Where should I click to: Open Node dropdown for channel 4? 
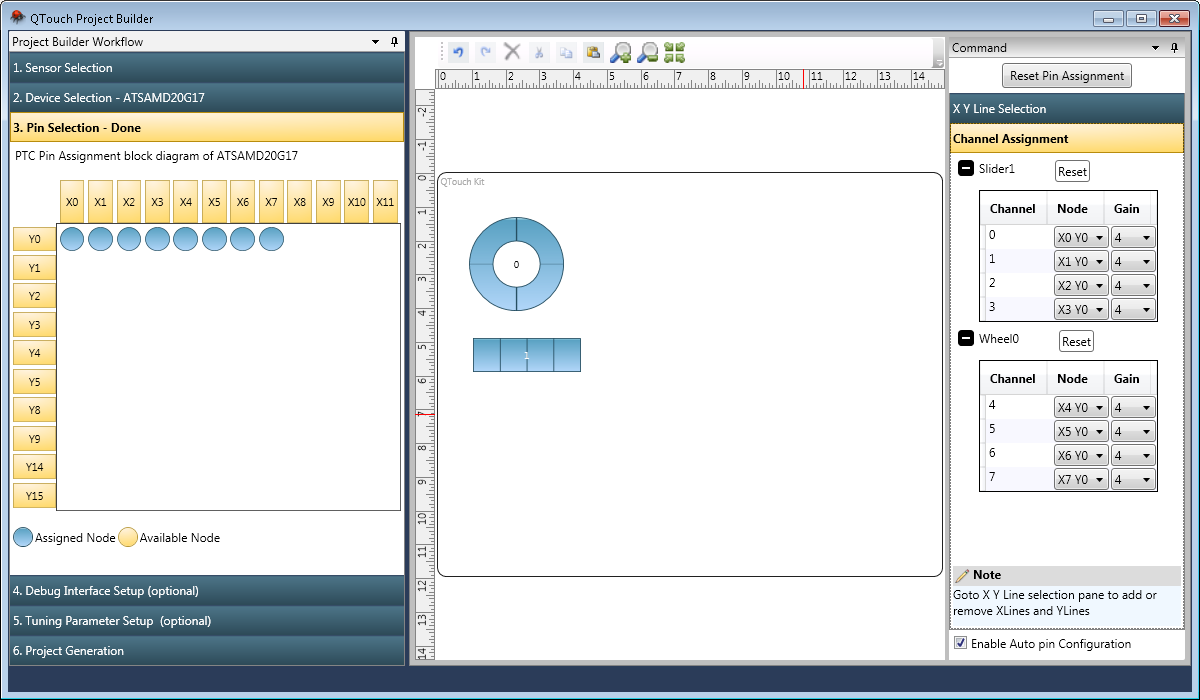pos(1081,408)
